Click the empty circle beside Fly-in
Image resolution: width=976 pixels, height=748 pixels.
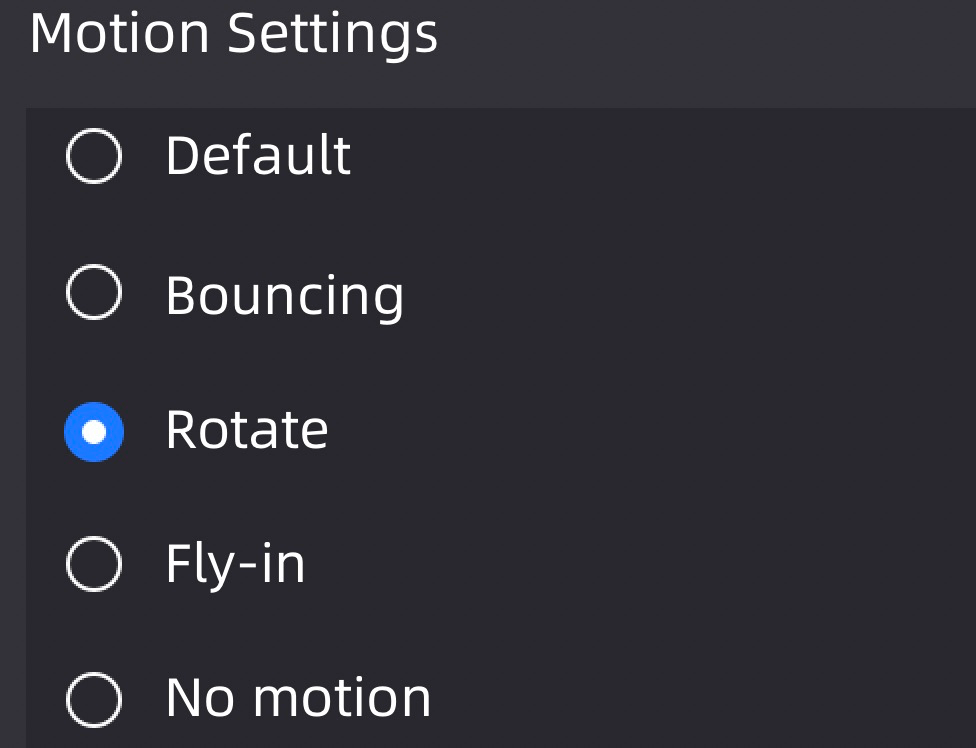click(94, 565)
